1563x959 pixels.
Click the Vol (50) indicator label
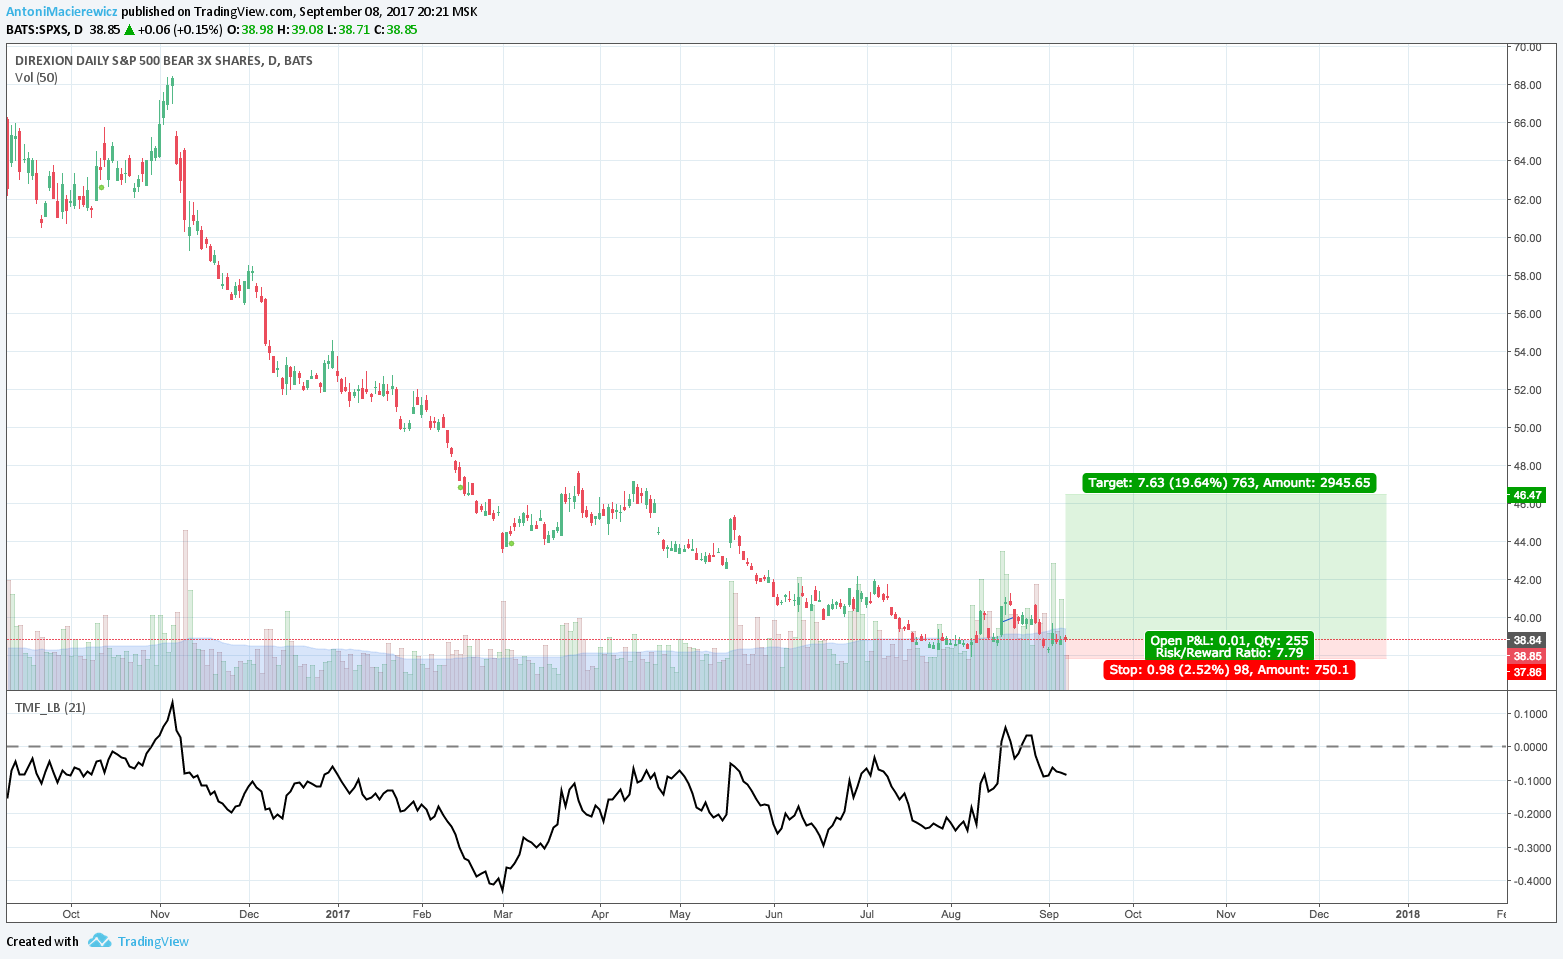pyautogui.click(x=36, y=78)
